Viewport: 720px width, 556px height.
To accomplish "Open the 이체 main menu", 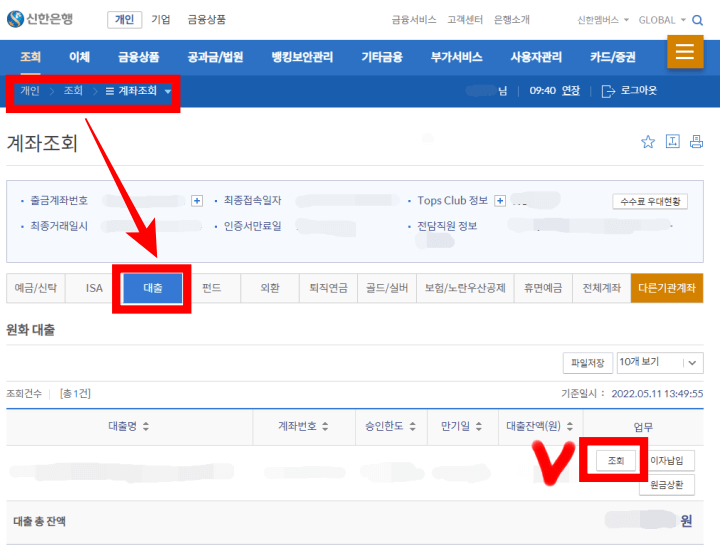I will pyautogui.click(x=79, y=57).
